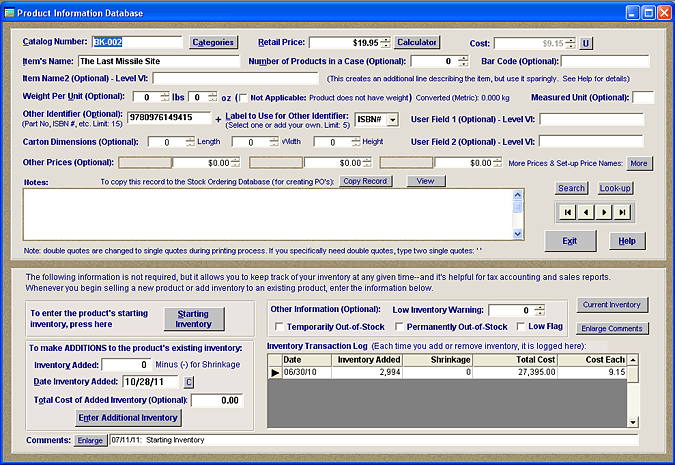Click the Item's Name text field
675x465 pixels.
click(x=160, y=62)
